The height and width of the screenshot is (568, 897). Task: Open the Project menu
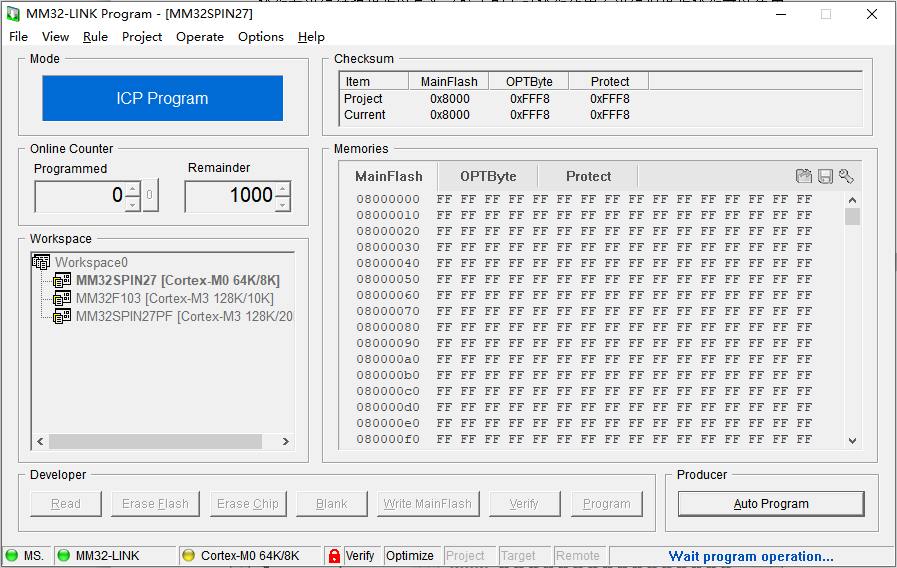pos(142,37)
